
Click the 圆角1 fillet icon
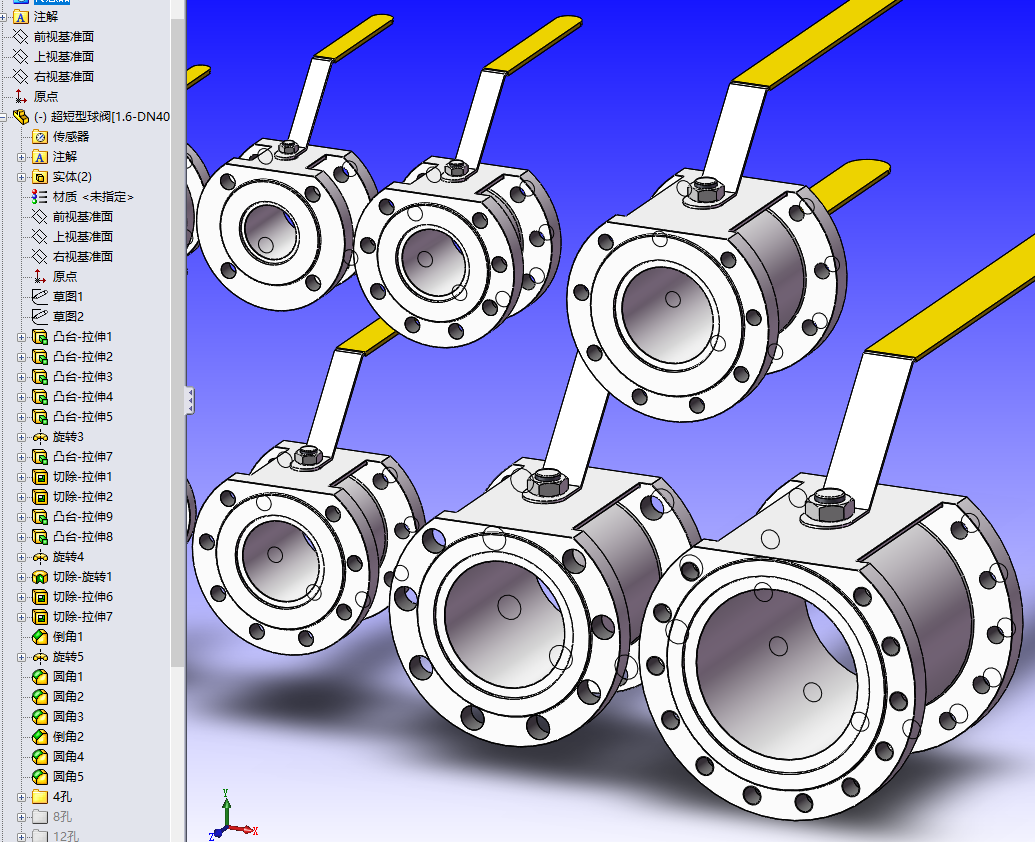(x=40, y=676)
